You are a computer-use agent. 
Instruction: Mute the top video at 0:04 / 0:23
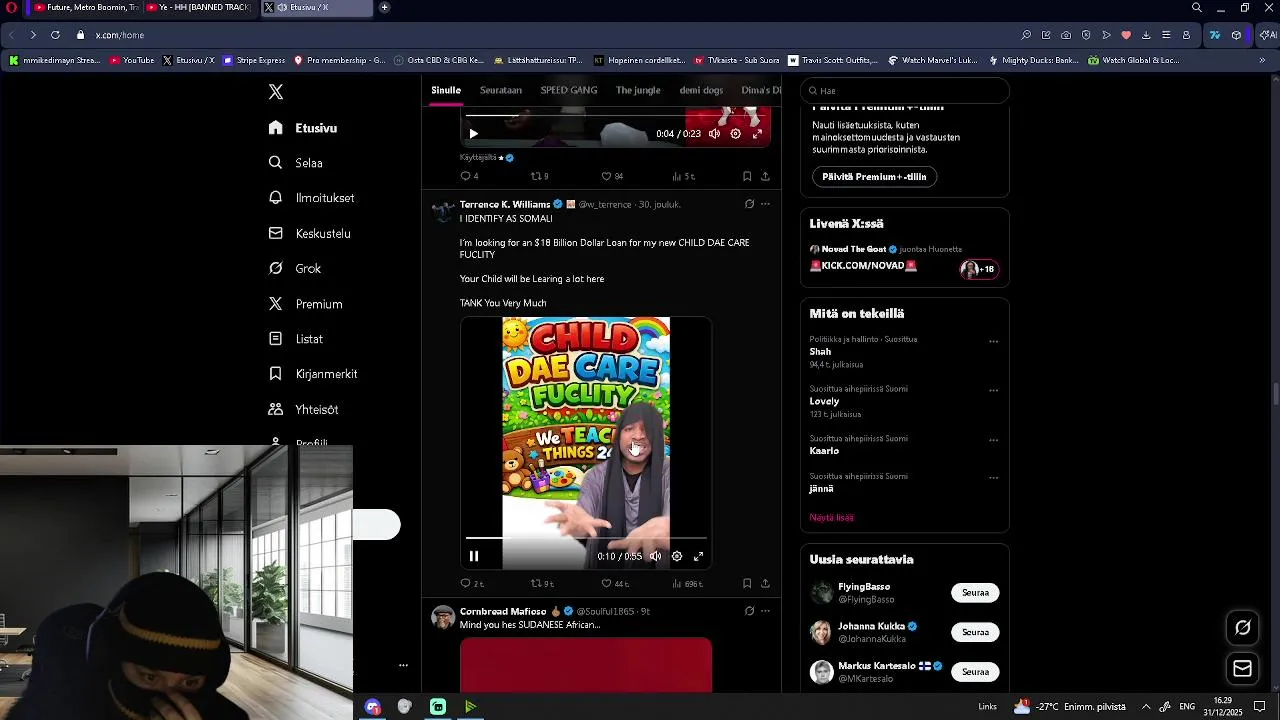pyautogui.click(x=714, y=133)
